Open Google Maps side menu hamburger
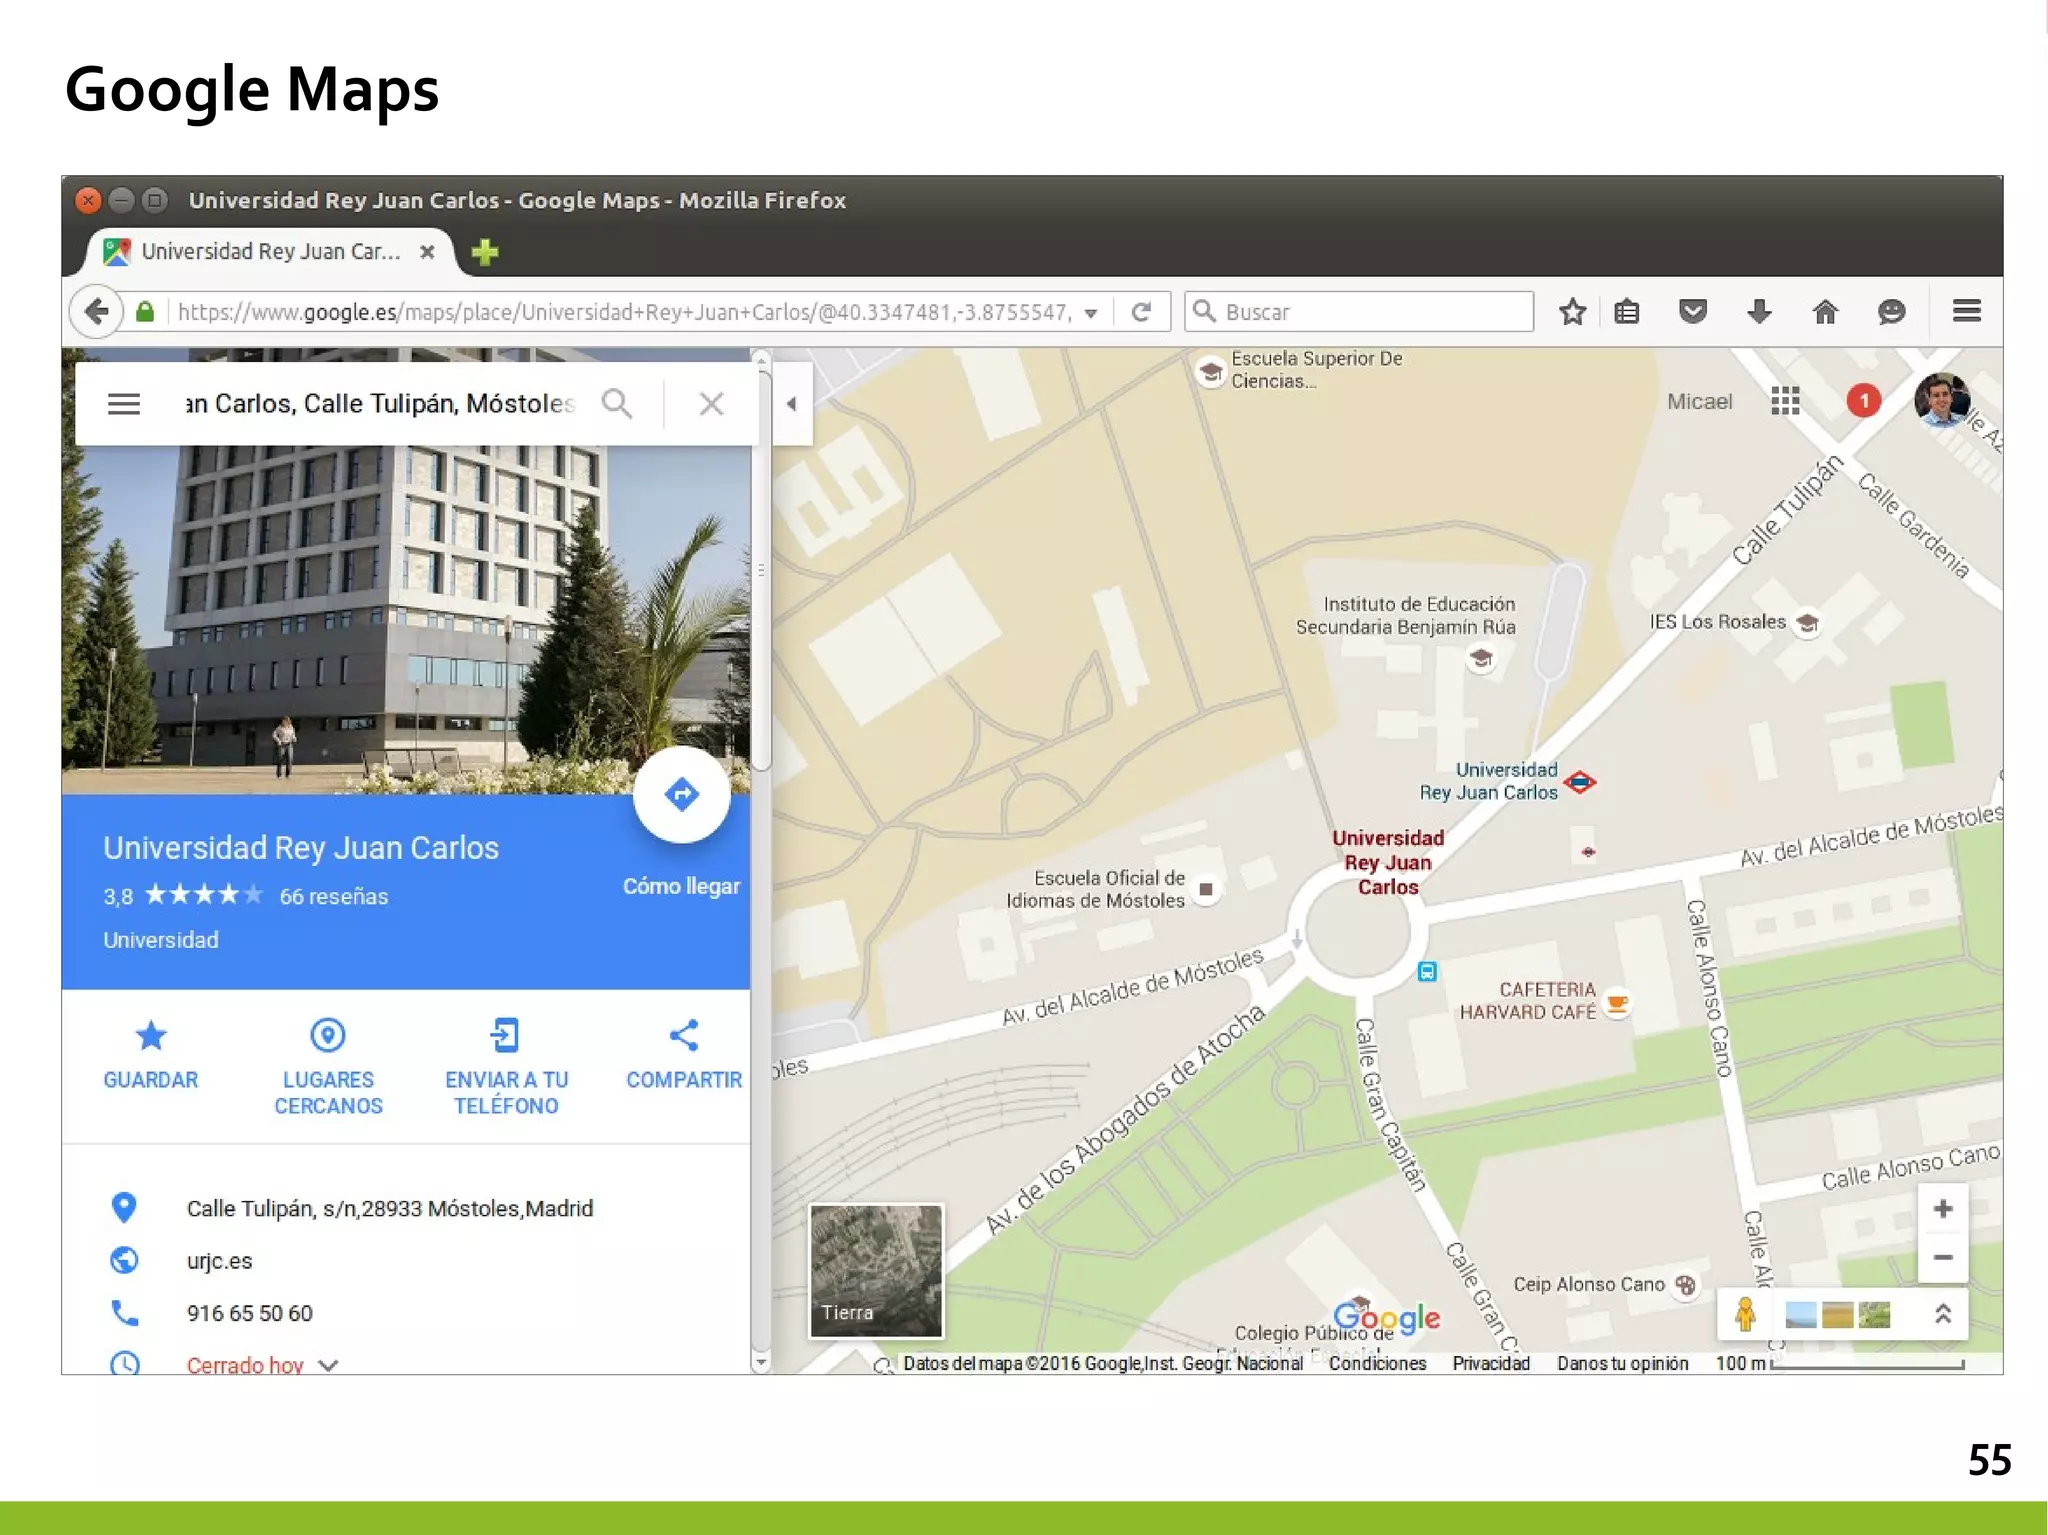This screenshot has height=1535, width=2048. [124, 404]
